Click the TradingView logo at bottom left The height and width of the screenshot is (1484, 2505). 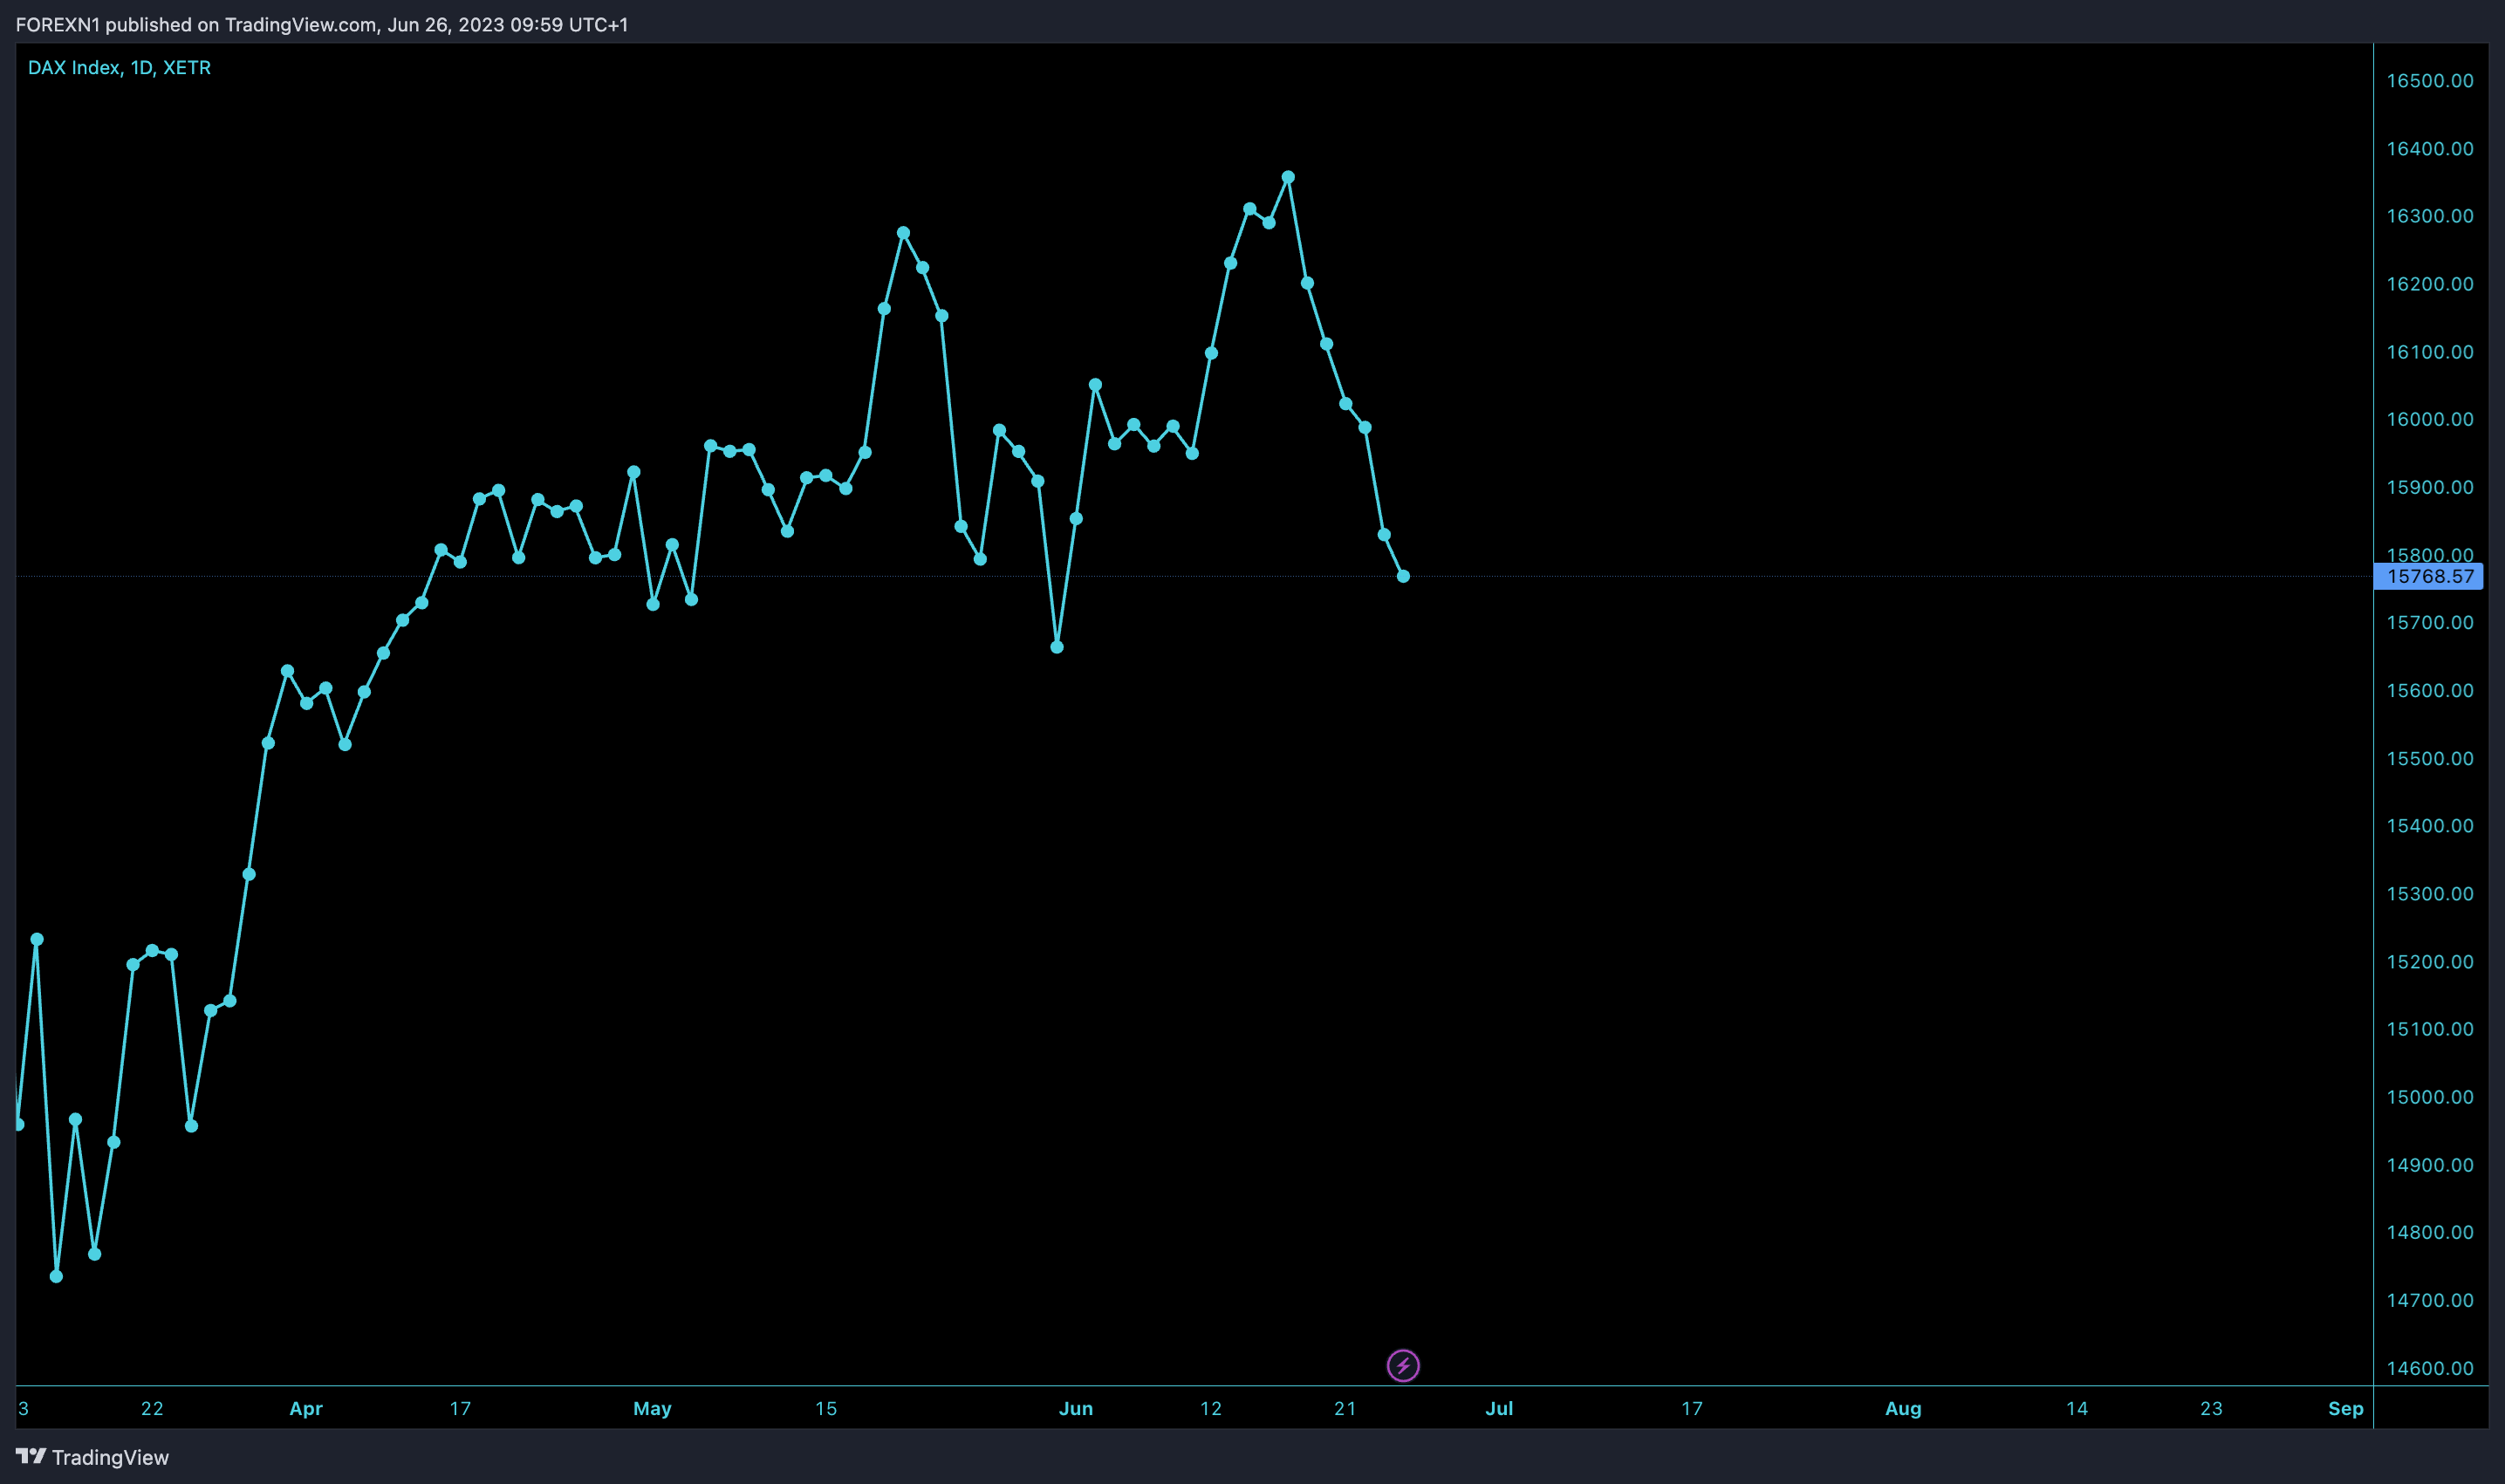coord(92,1457)
